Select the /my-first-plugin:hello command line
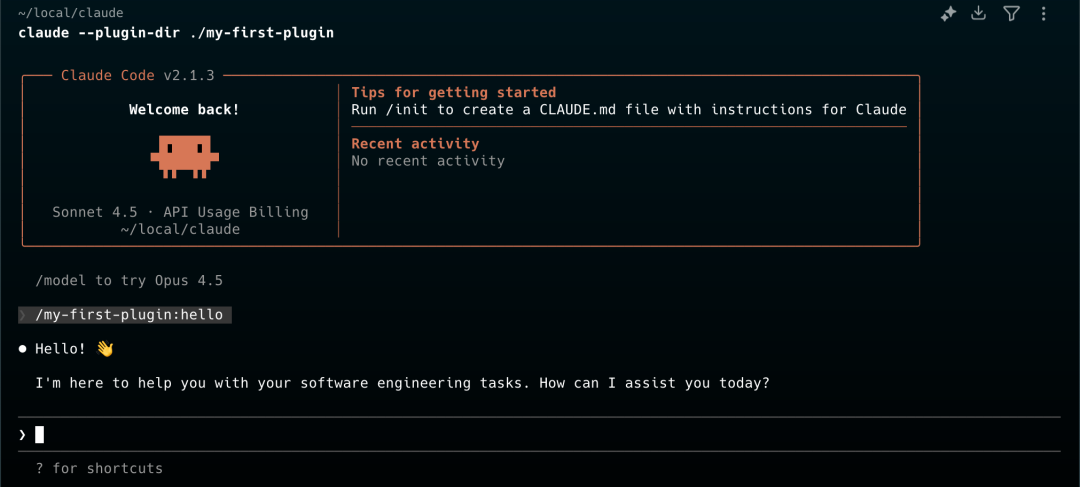 click(125, 315)
